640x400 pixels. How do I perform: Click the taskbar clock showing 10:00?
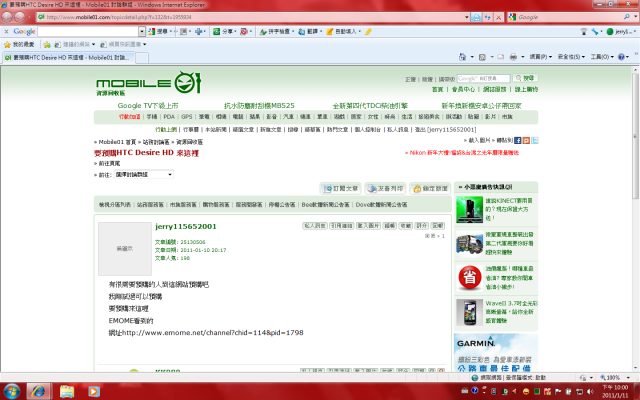[615, 391]
